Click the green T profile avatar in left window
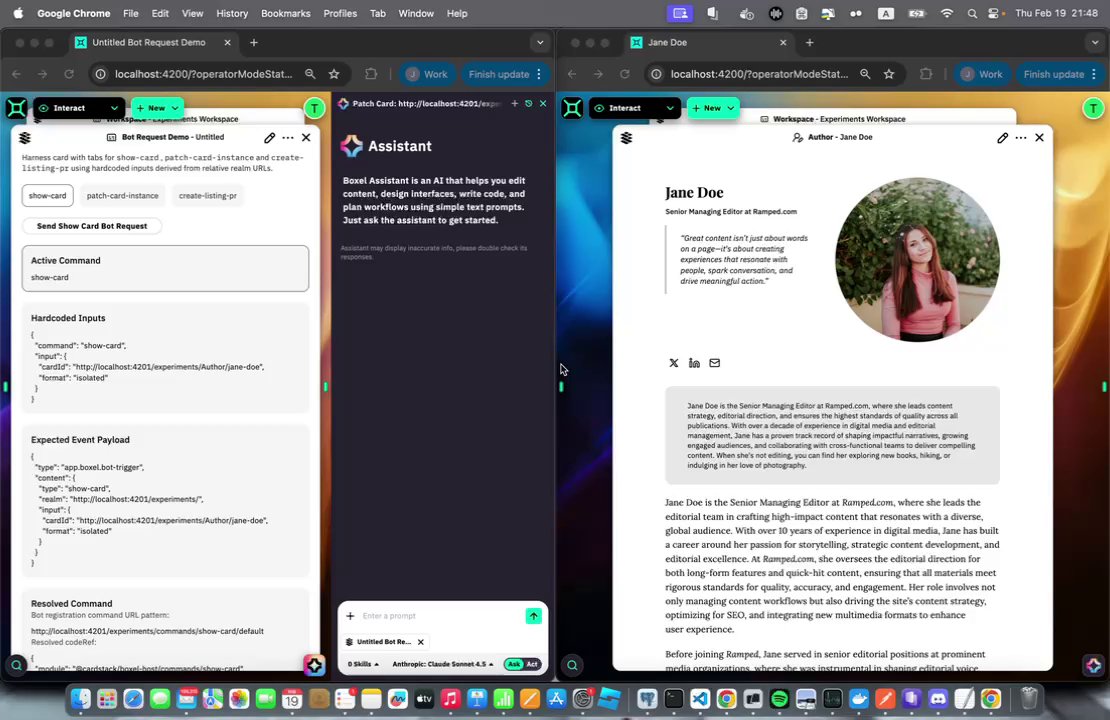The width and height of the screenshot is (1110, 720). point(314,108)
